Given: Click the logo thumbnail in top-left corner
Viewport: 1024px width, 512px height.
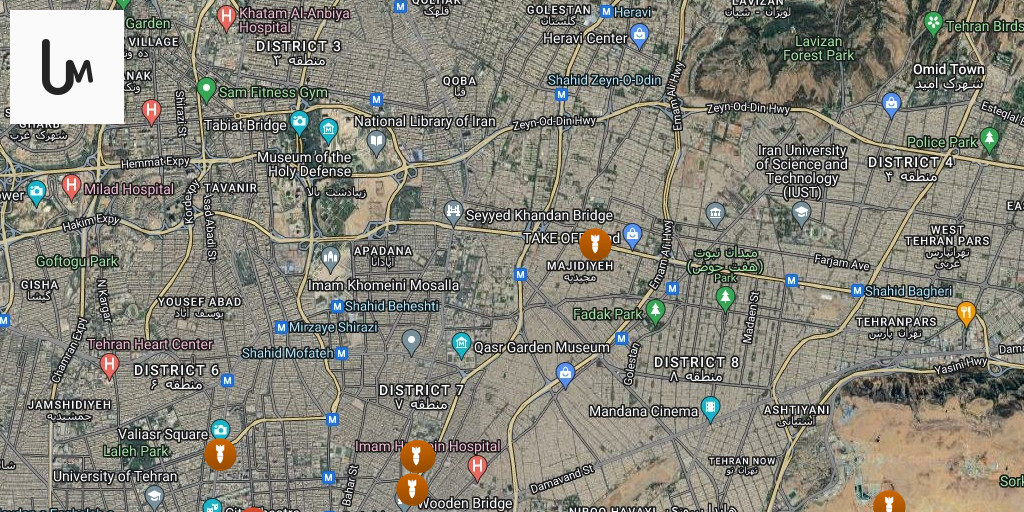Looking at the screenshot, I should (67, 67).
